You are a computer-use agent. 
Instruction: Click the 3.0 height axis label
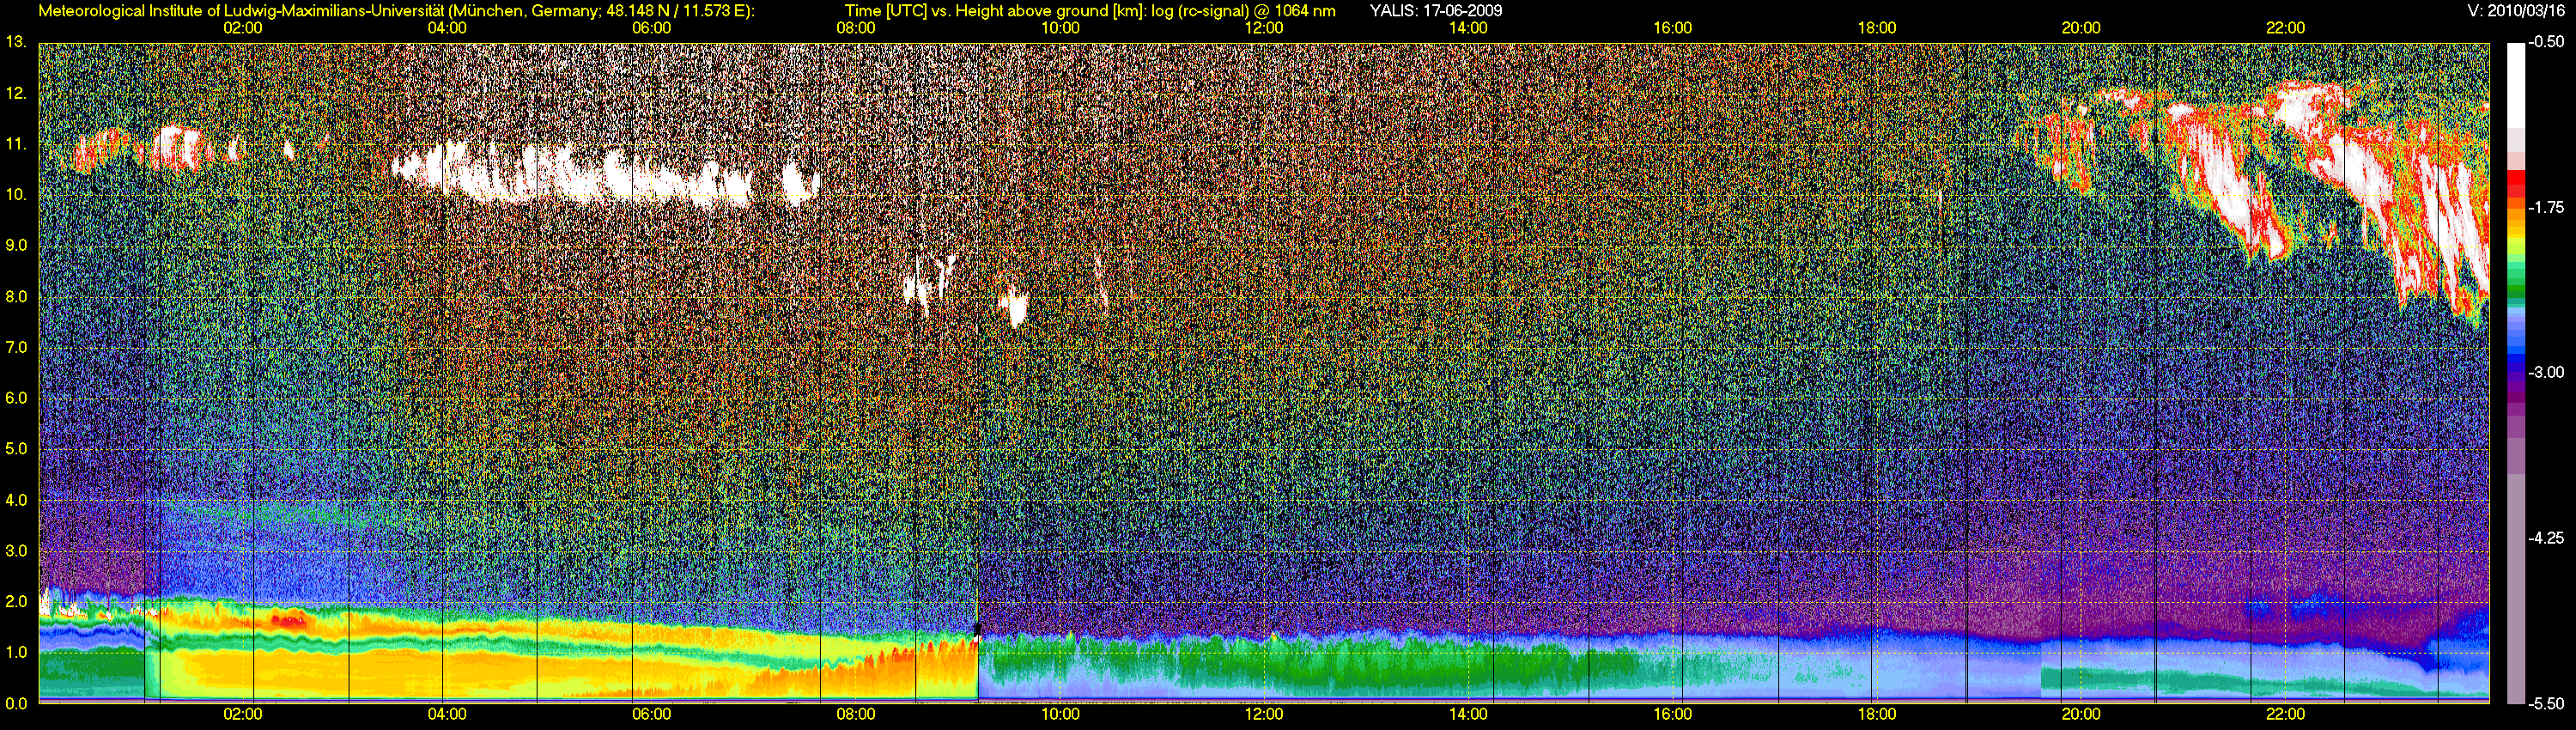coord(16,551)
